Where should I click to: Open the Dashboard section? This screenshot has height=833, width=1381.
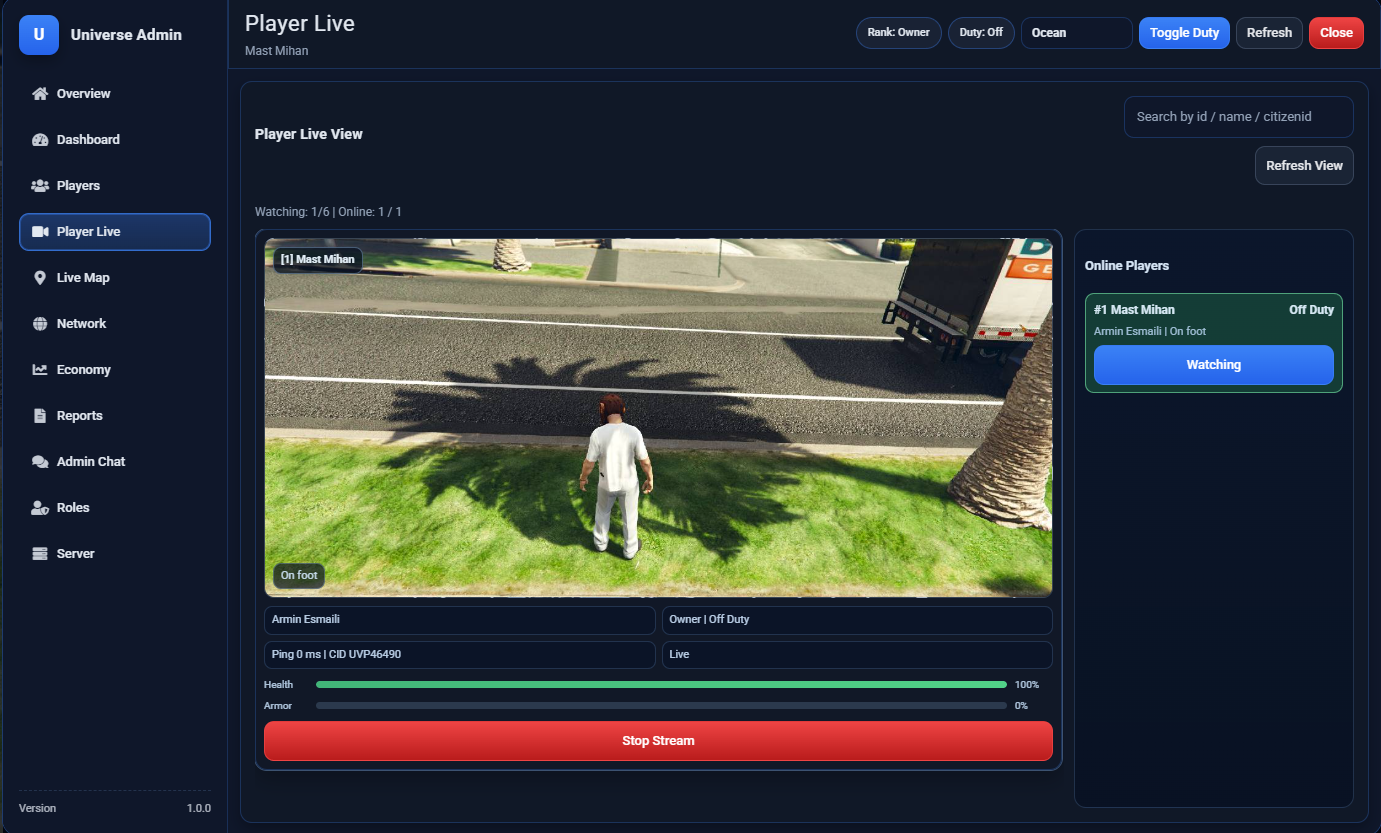click(x=115, y=140)
